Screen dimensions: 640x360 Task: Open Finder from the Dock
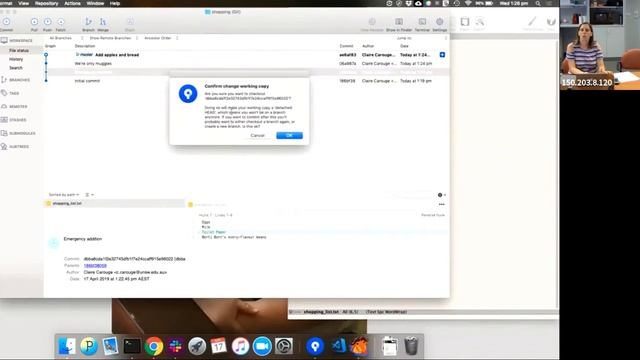pyautogui.click(x=67, y=346)
